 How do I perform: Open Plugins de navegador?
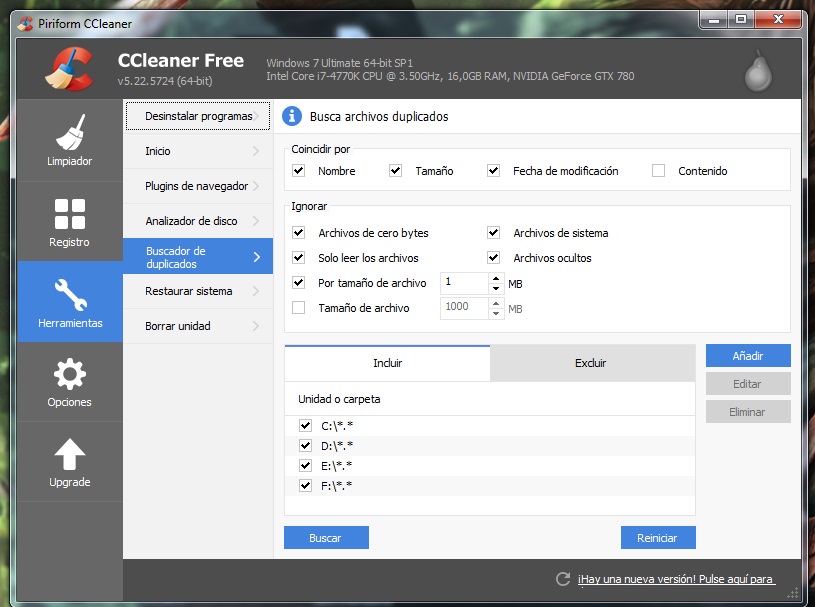[x=198, y=186]
